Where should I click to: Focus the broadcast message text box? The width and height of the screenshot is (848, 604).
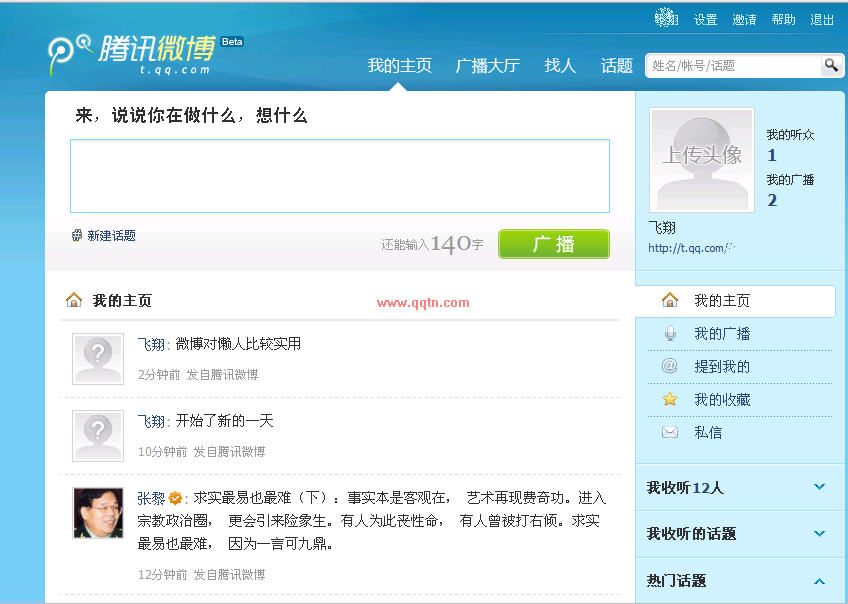coord(340,176)
